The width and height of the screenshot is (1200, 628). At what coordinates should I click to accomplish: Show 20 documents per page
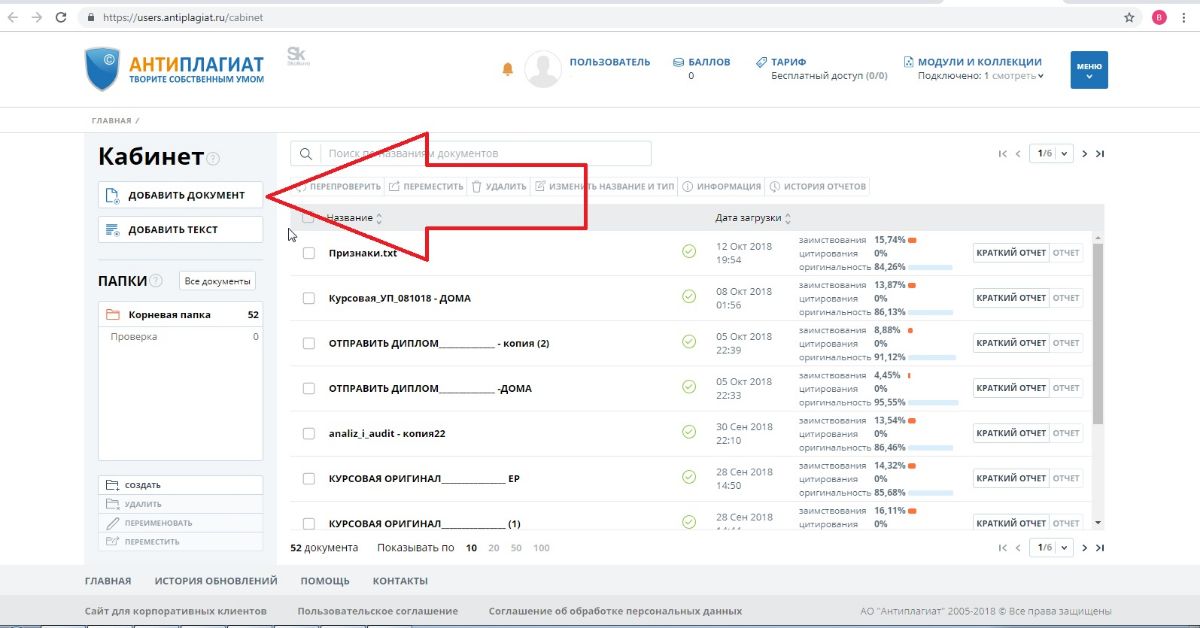[494, 548]
